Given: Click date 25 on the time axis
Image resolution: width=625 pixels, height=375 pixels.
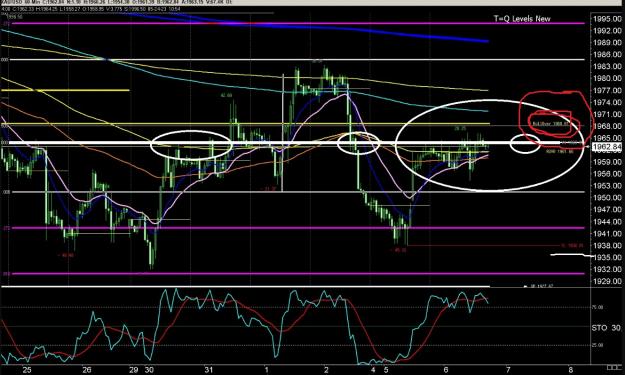Looking at the screenshot, I should [x=27, y=370].
